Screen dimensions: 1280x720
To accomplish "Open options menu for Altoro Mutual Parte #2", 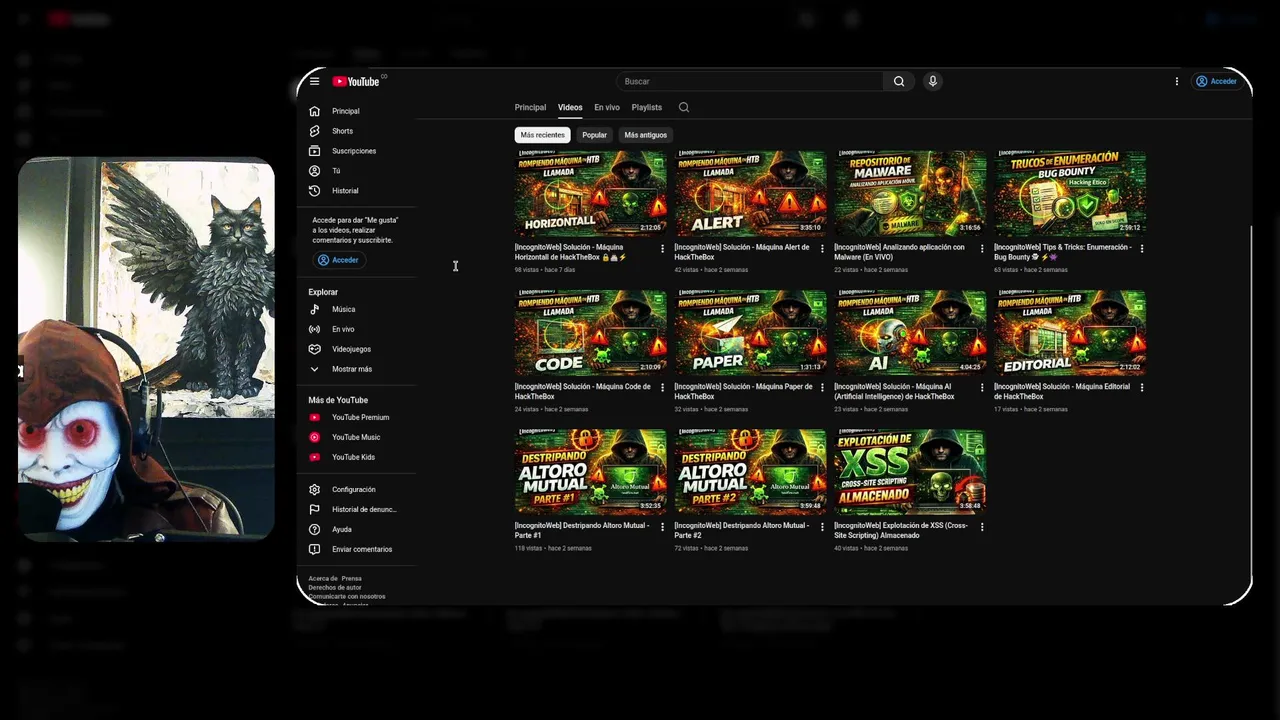I will point(822,526).
